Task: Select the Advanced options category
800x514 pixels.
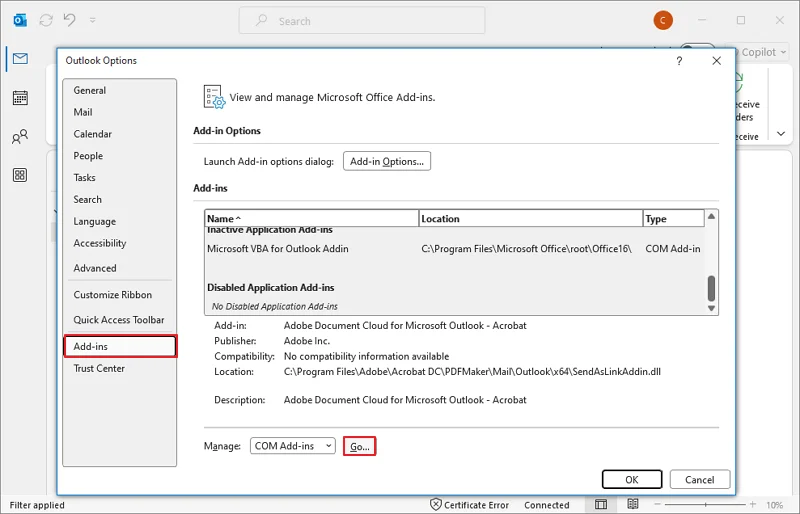Action: pyautogui.click(x=120, y=268)
